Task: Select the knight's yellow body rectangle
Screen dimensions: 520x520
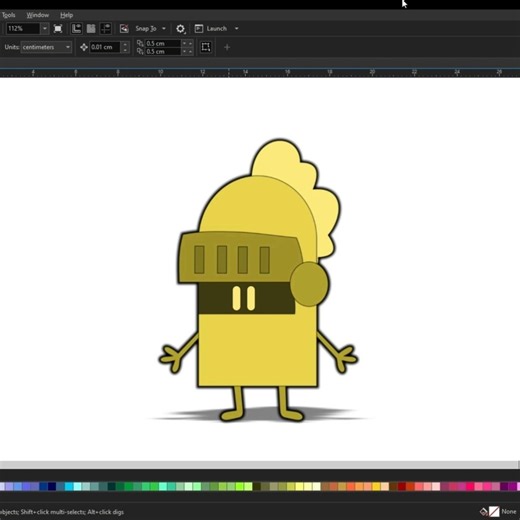Action: [257, 350]
